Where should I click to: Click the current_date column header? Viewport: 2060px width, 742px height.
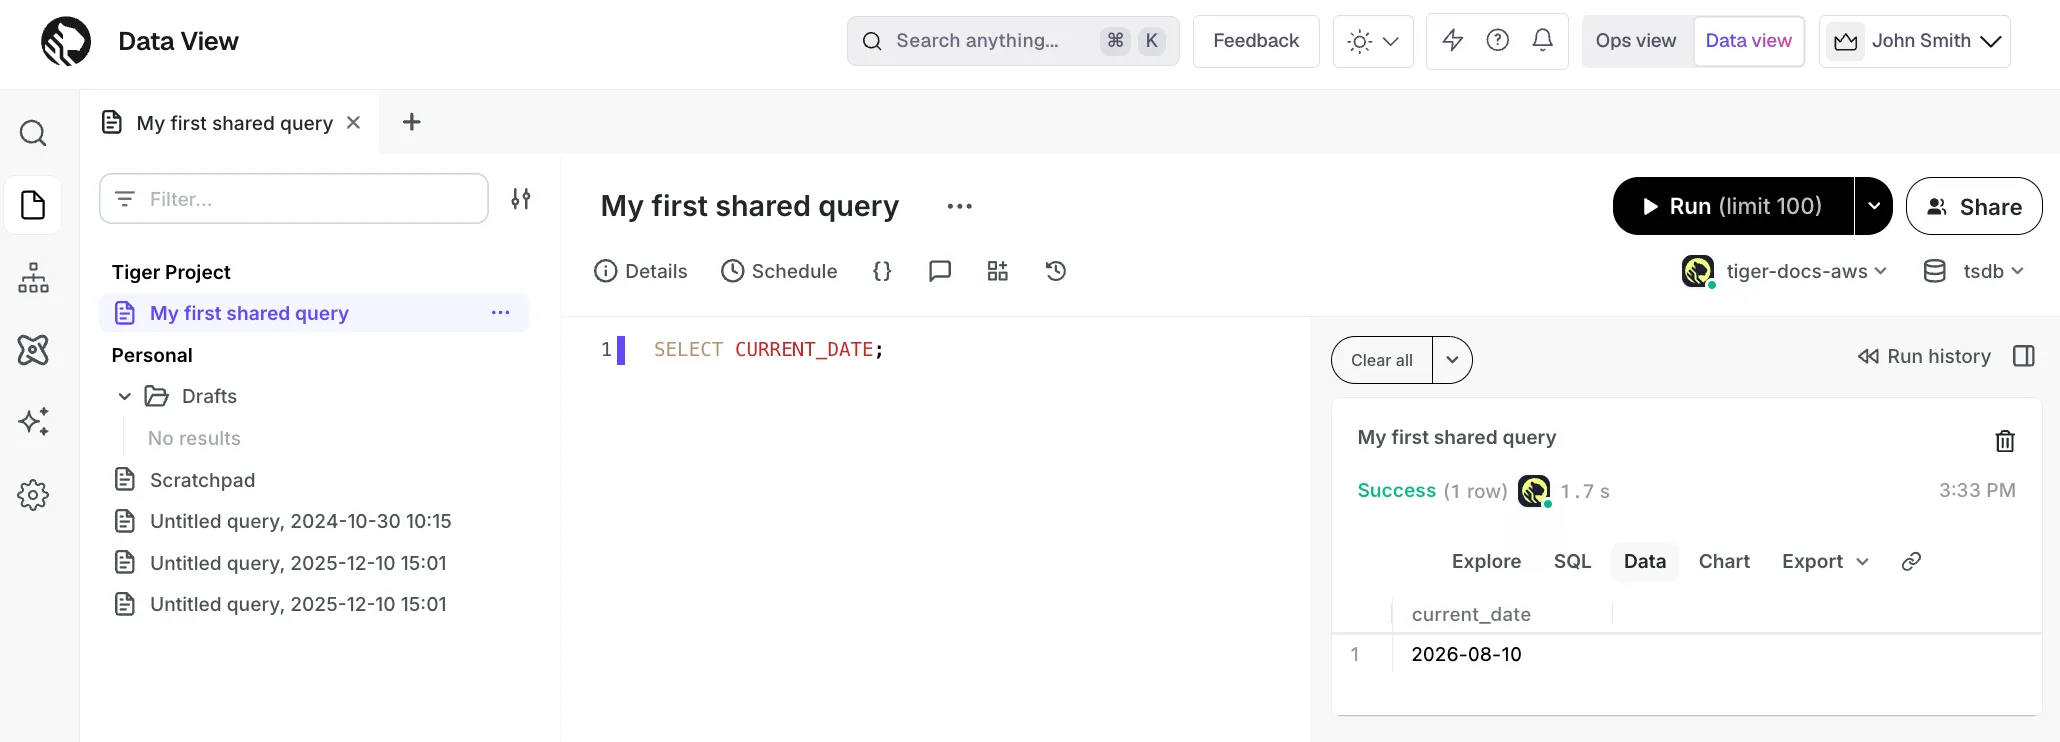1471,614
